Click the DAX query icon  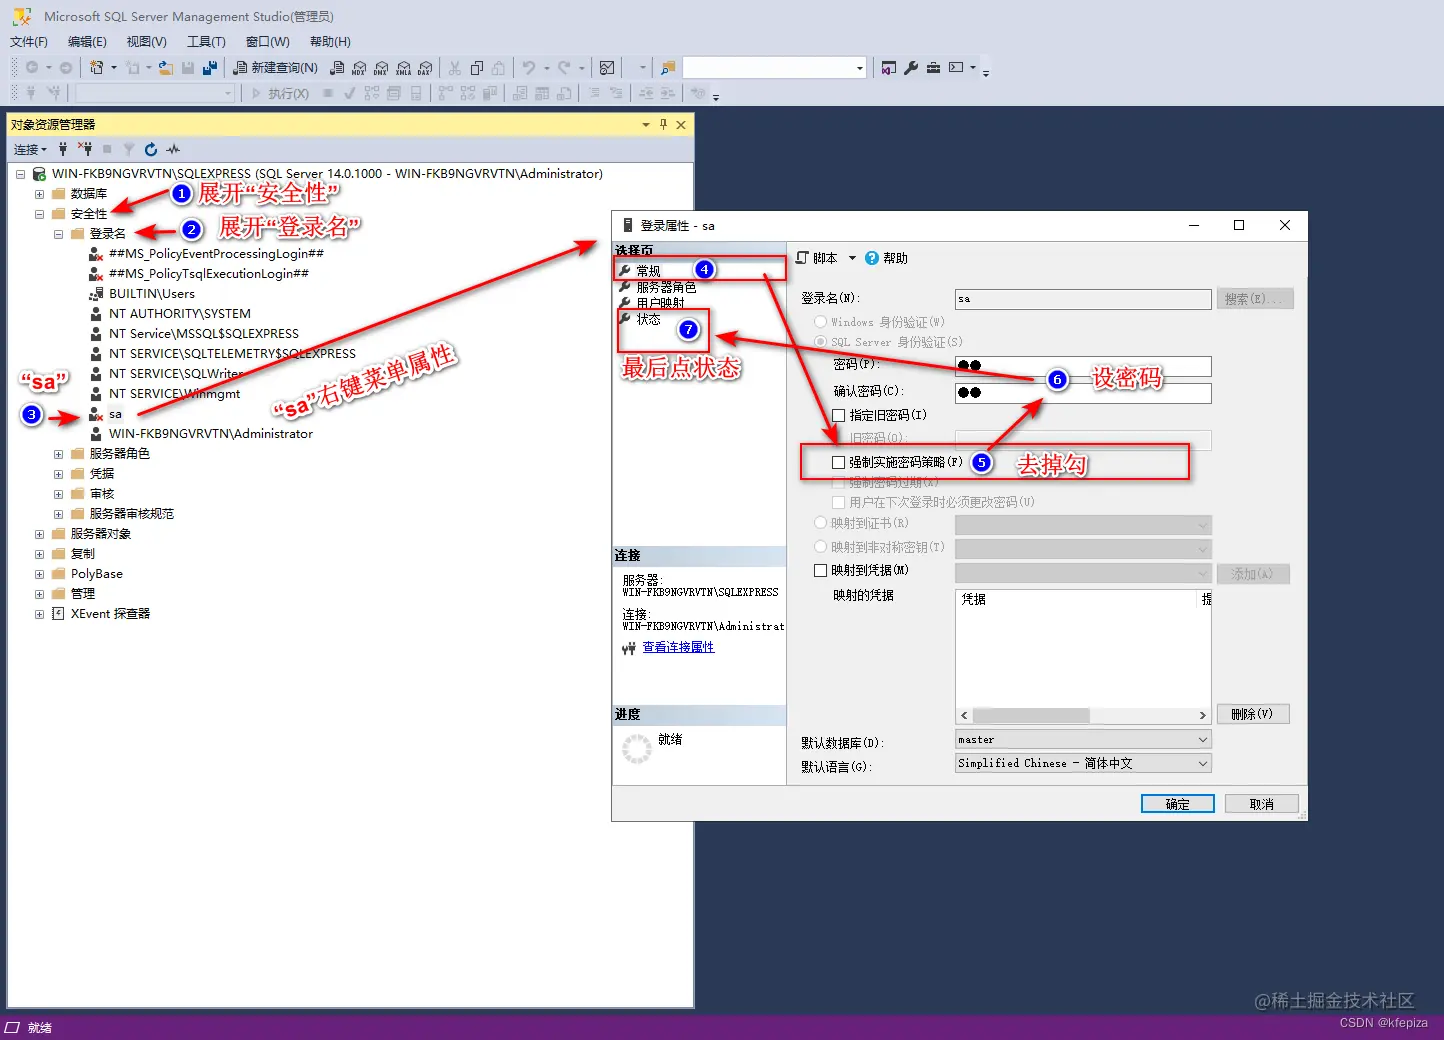[x=425, y=68]
